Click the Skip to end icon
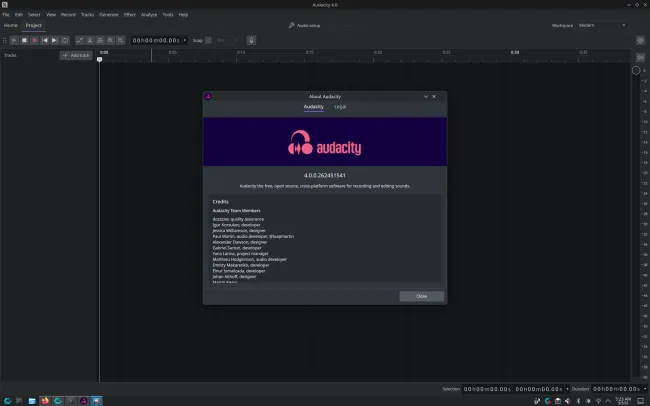This screenshot has height=406, width=650. [54, 40]
